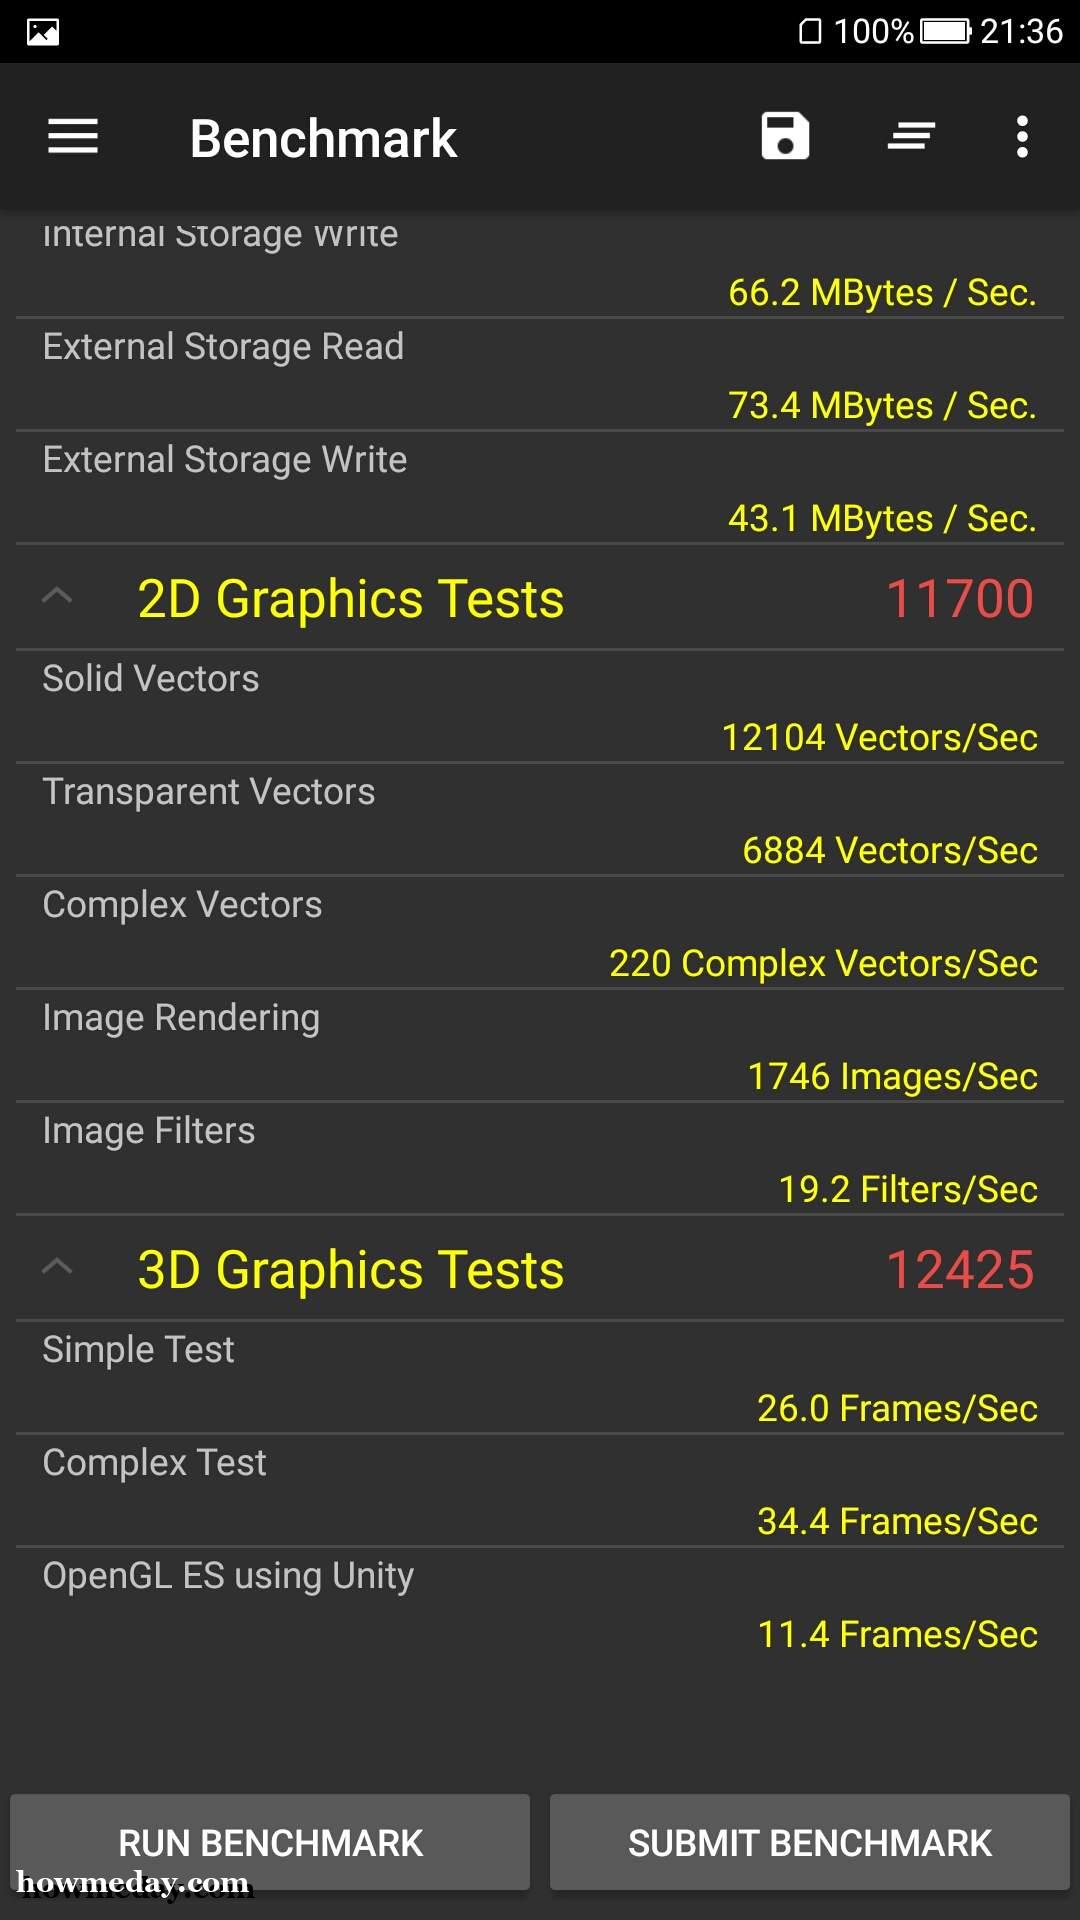Tap Submit Benchmark
The image size is (1080, 1920).
tap(810, 1842)
